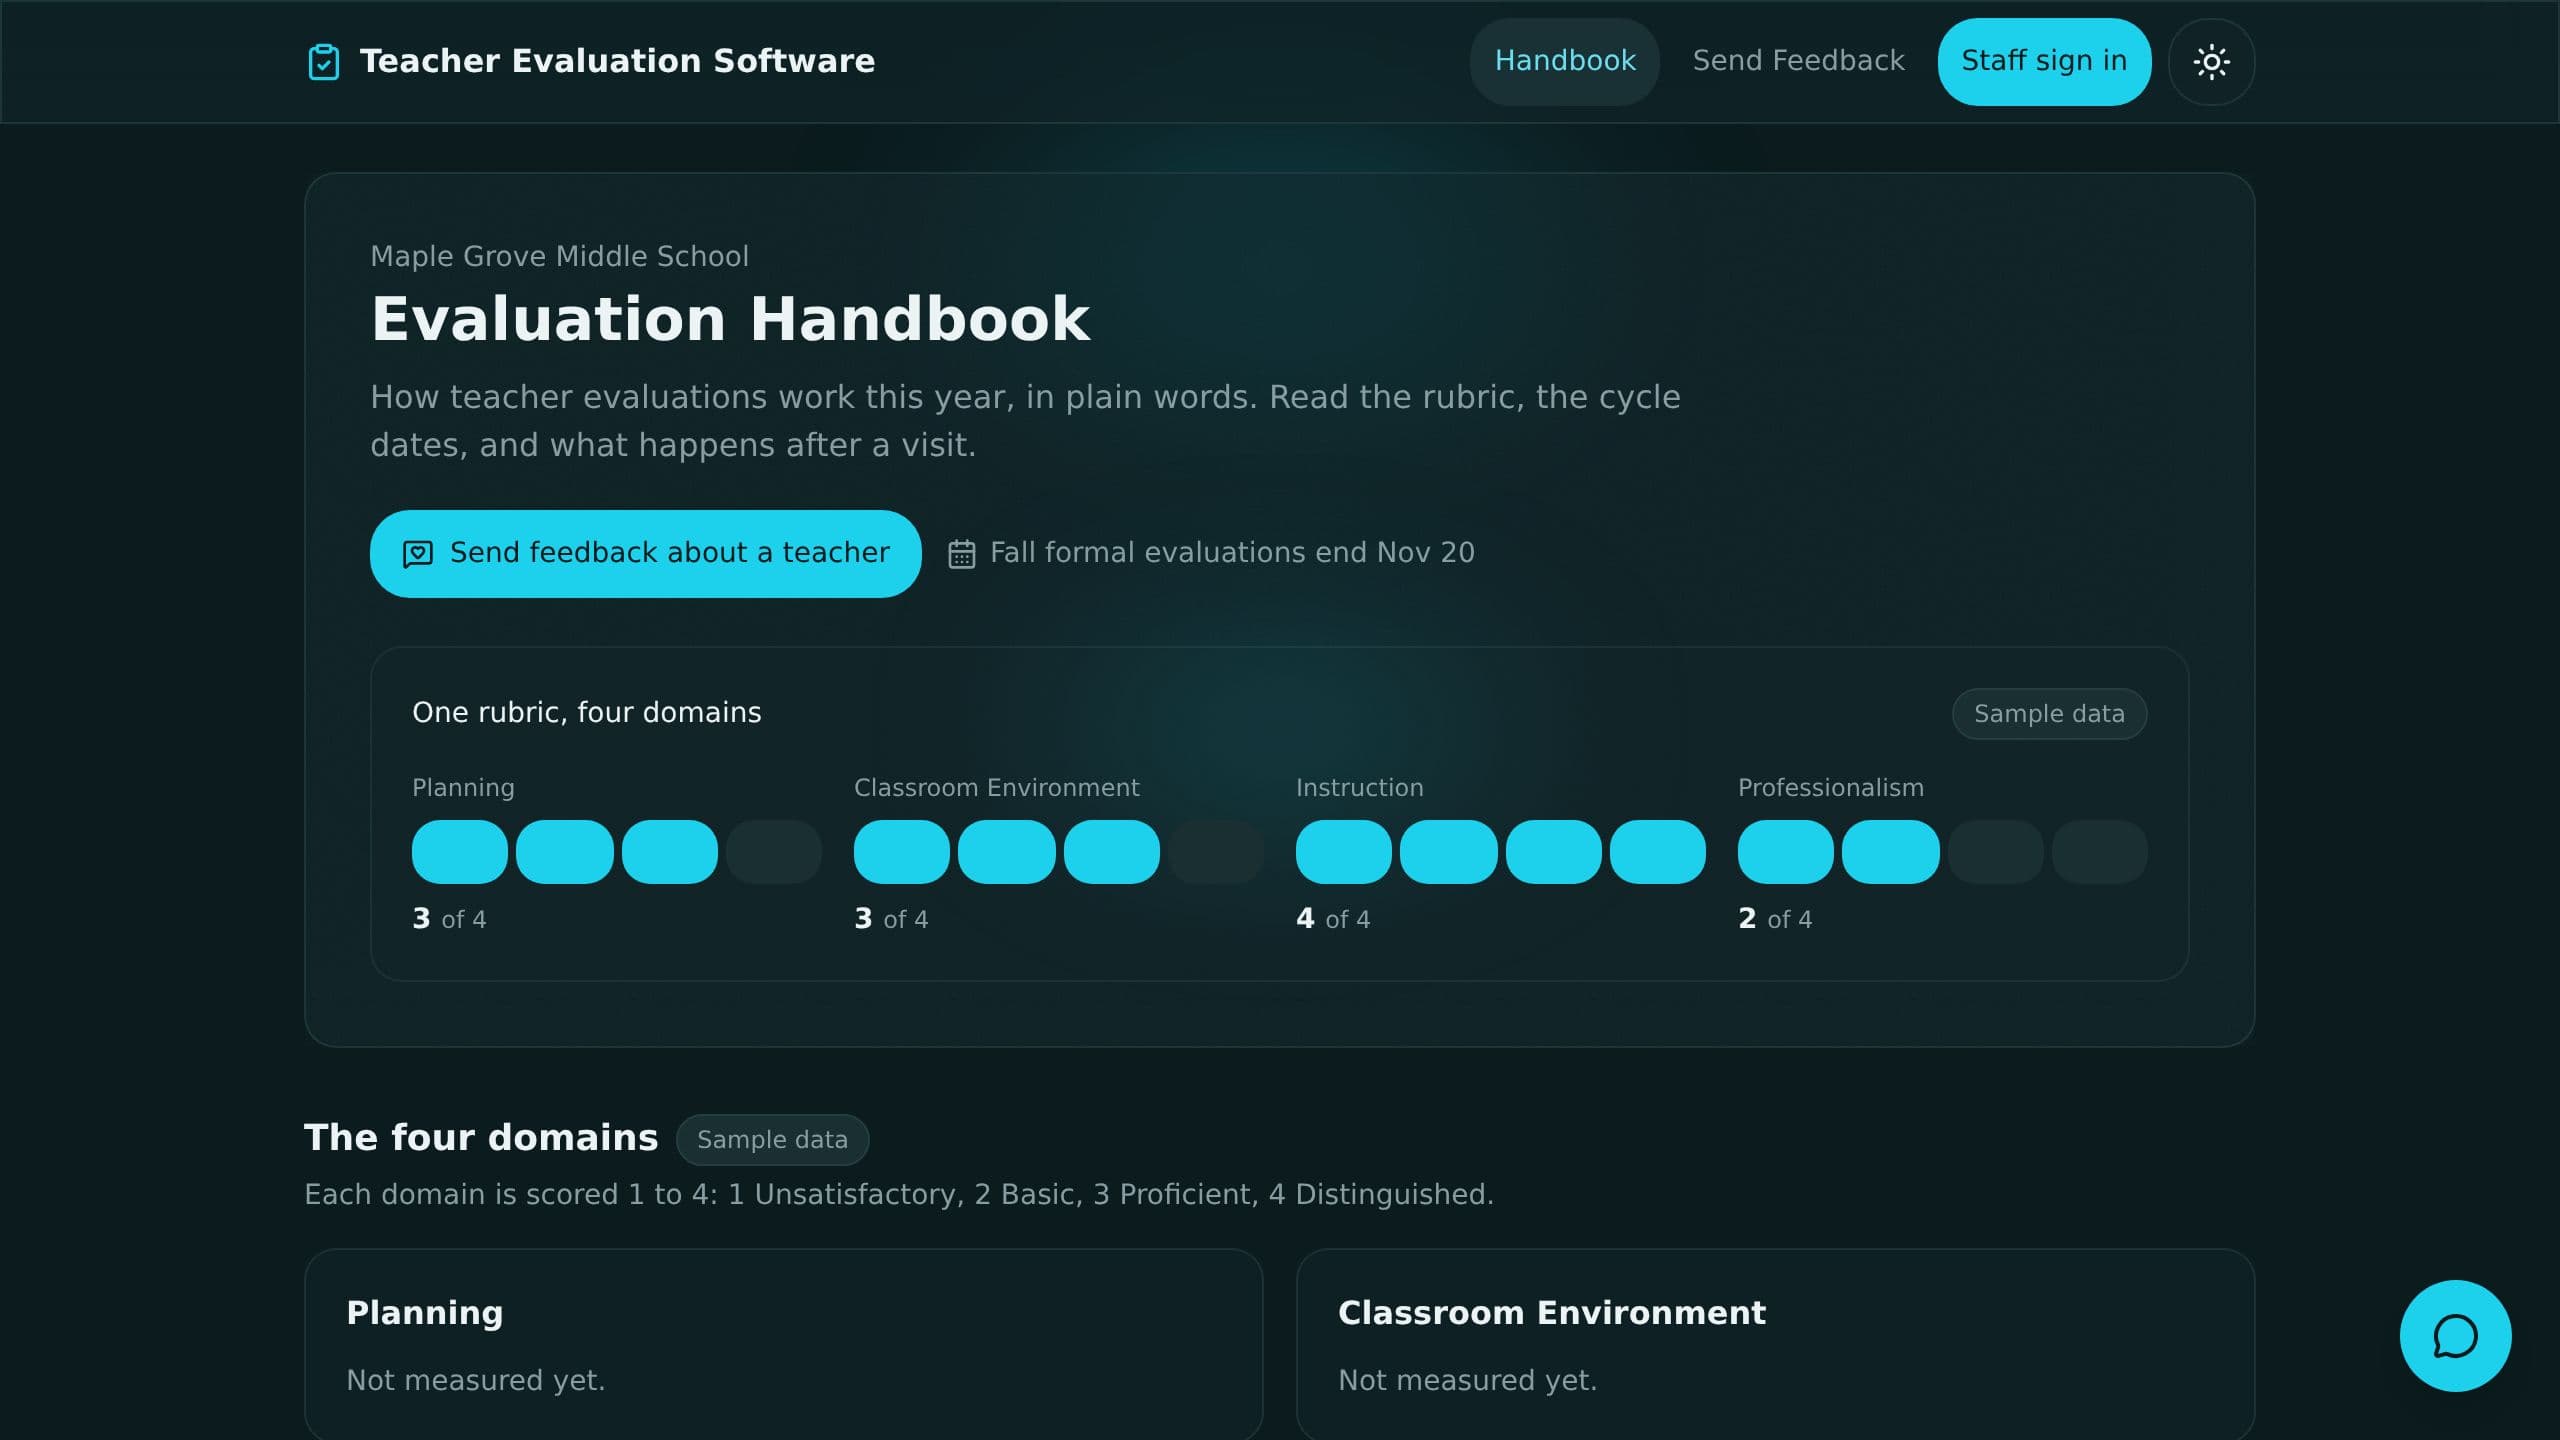Click the calendar icon beside Fall evaluations

point(961,554)
